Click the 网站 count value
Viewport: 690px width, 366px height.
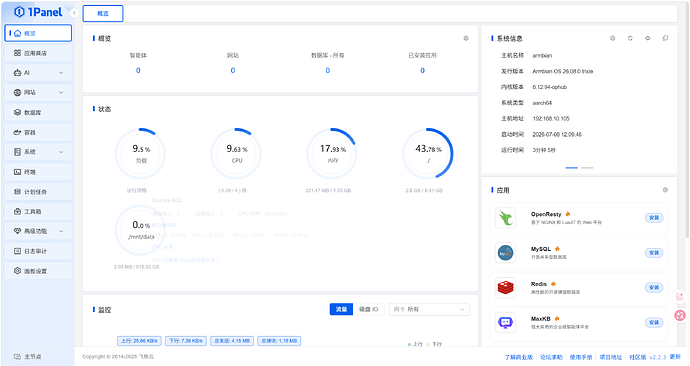click(233, 70)
